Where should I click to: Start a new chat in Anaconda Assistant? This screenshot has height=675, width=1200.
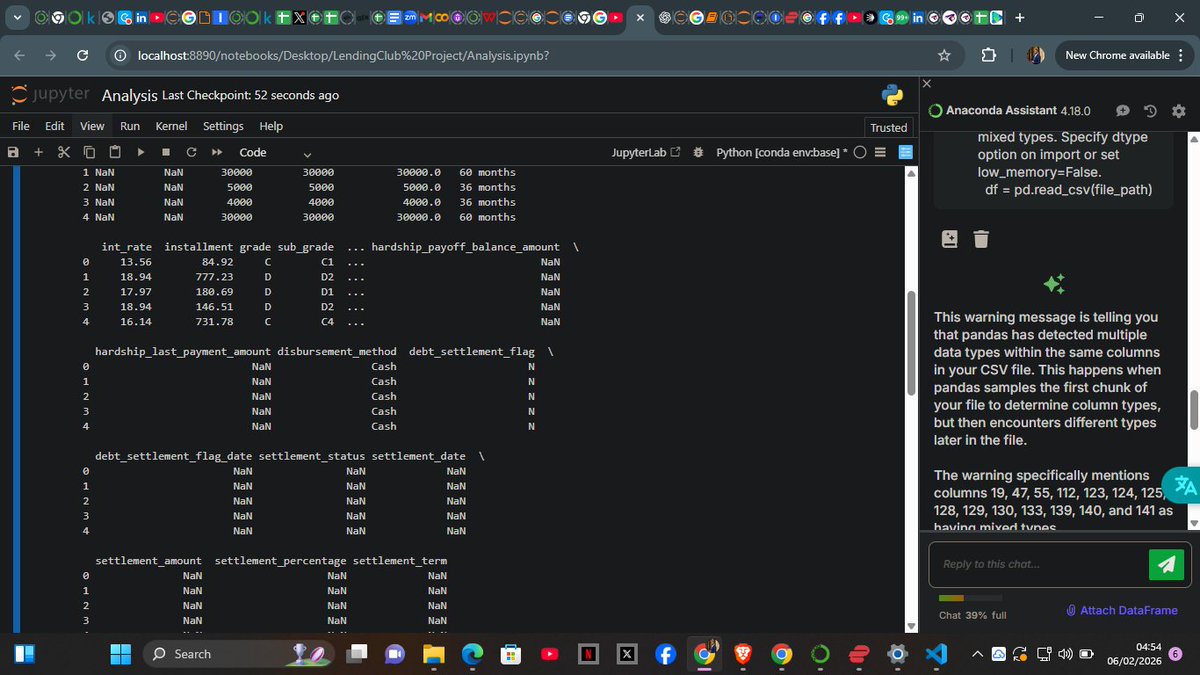1122,110
